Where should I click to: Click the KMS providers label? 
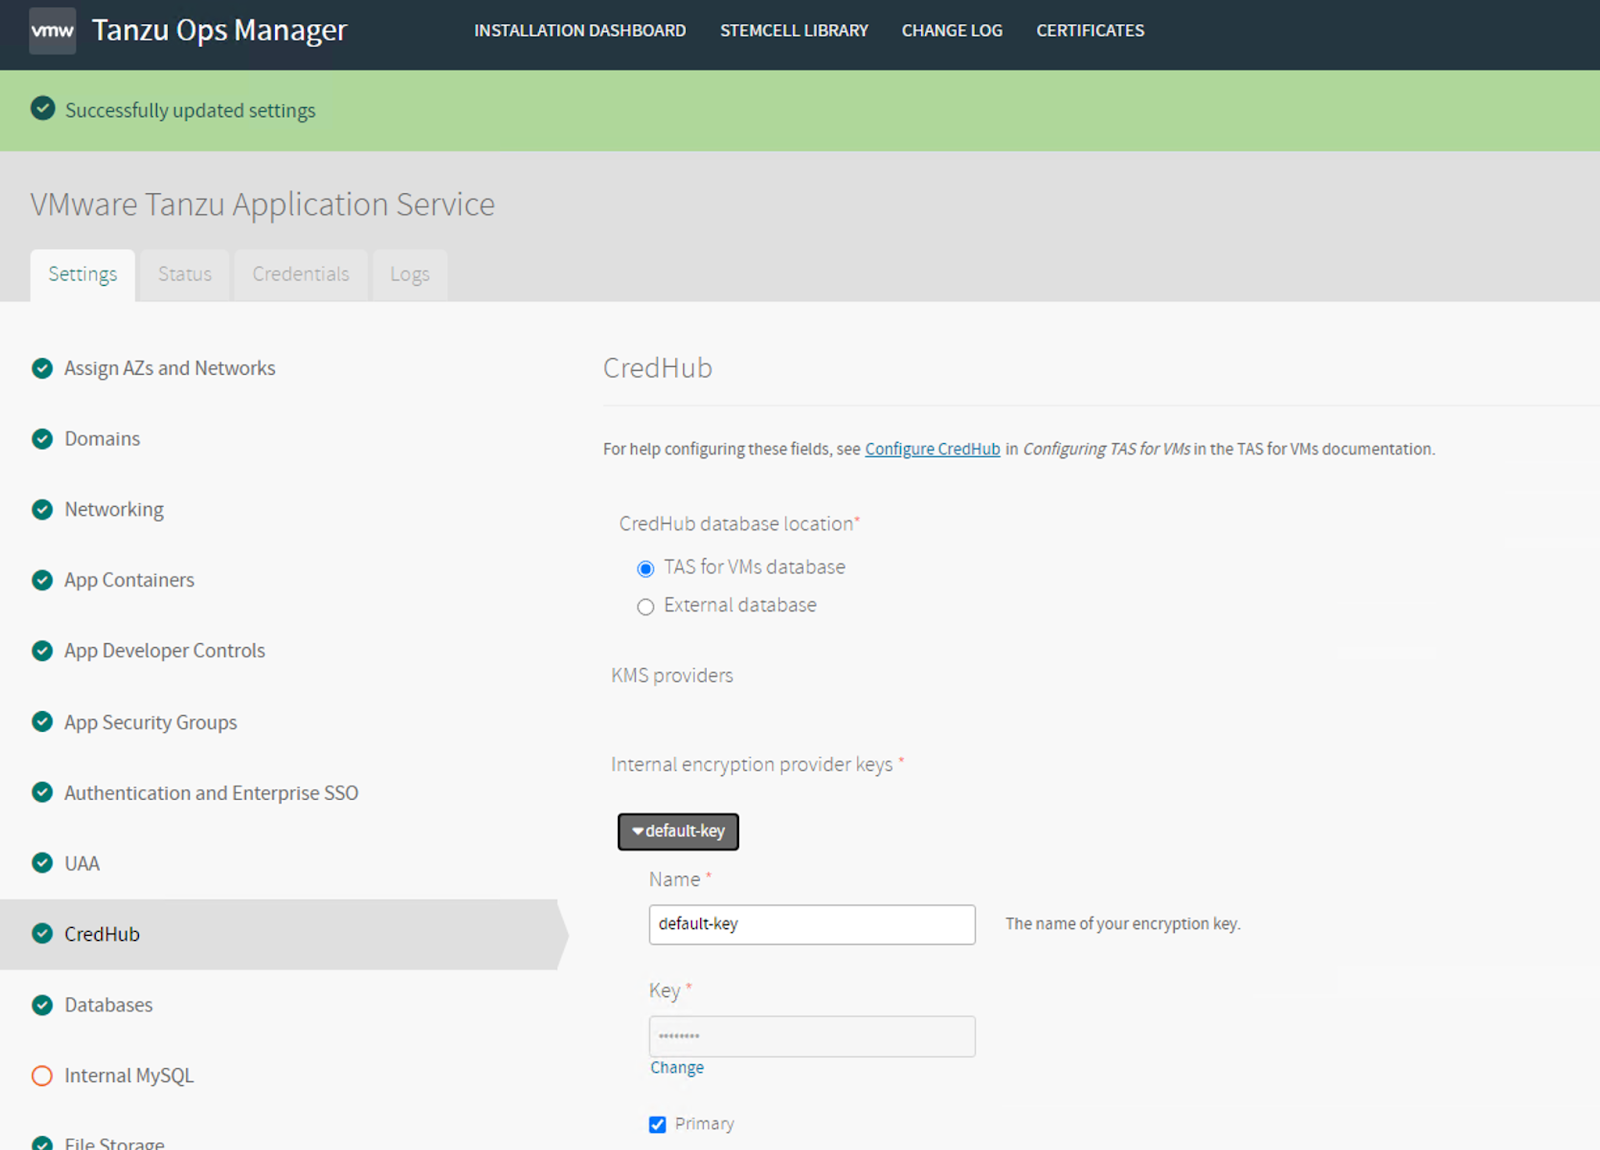672,676
